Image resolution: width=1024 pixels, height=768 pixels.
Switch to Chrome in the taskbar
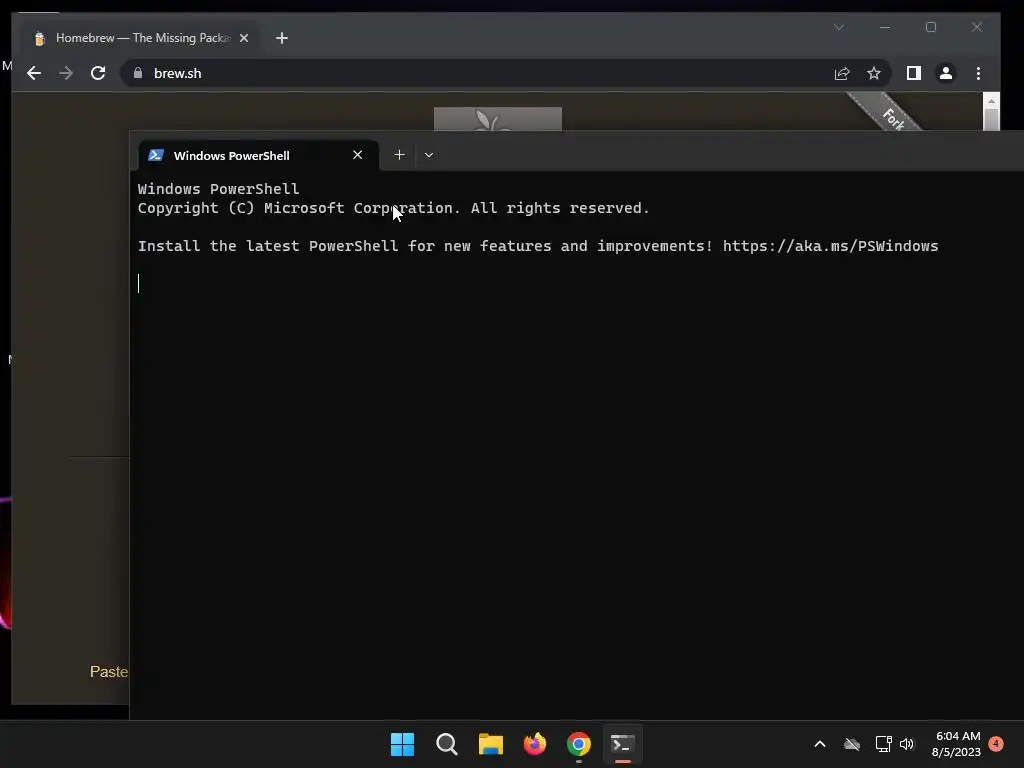(579, 744)
